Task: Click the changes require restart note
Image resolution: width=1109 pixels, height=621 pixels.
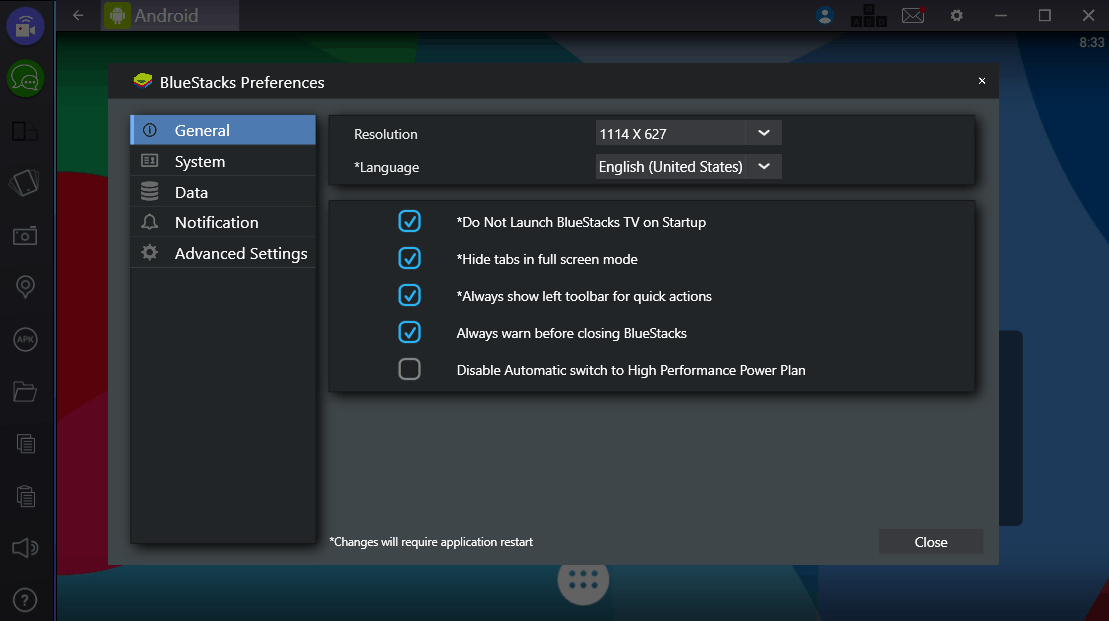Action: tap(431, 542)
